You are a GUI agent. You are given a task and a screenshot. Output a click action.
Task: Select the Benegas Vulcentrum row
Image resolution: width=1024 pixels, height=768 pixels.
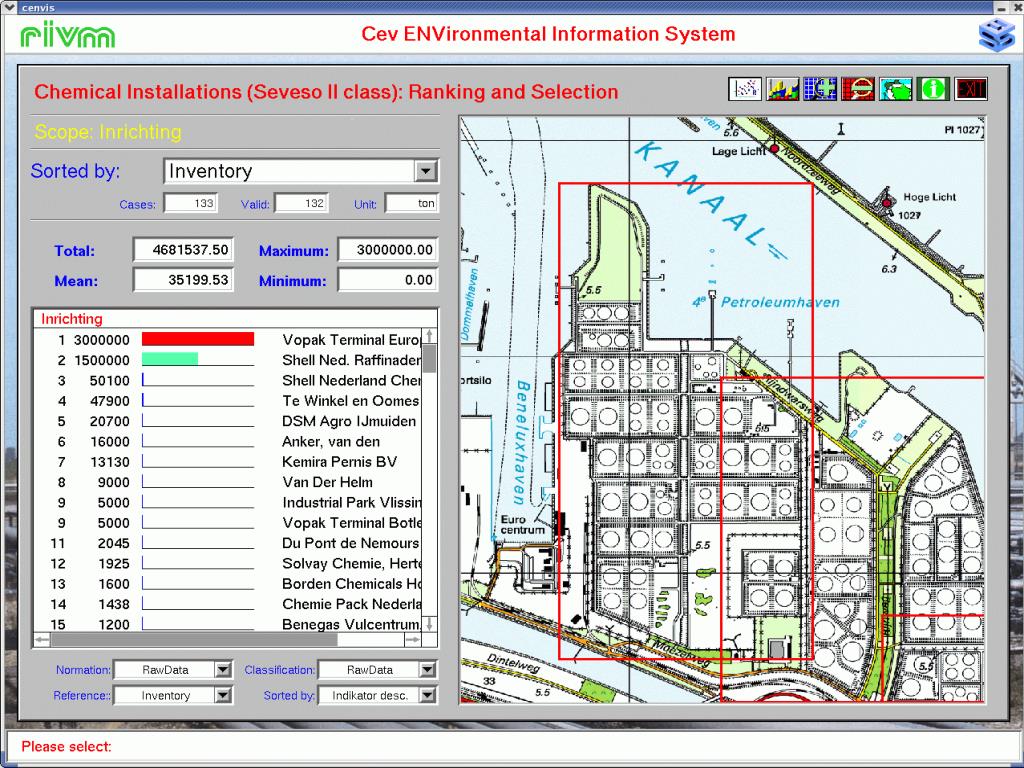[x=228, y=624]
